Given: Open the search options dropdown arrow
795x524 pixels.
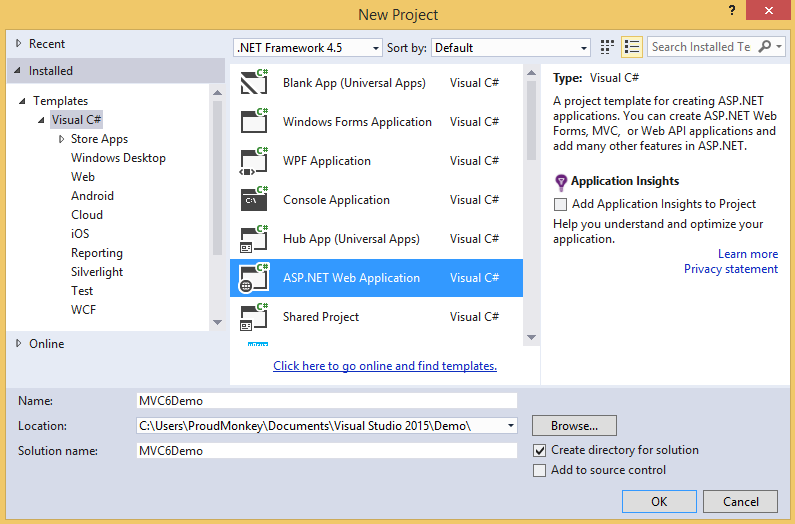Looking at the screenshot, I should tap(779, 47).
